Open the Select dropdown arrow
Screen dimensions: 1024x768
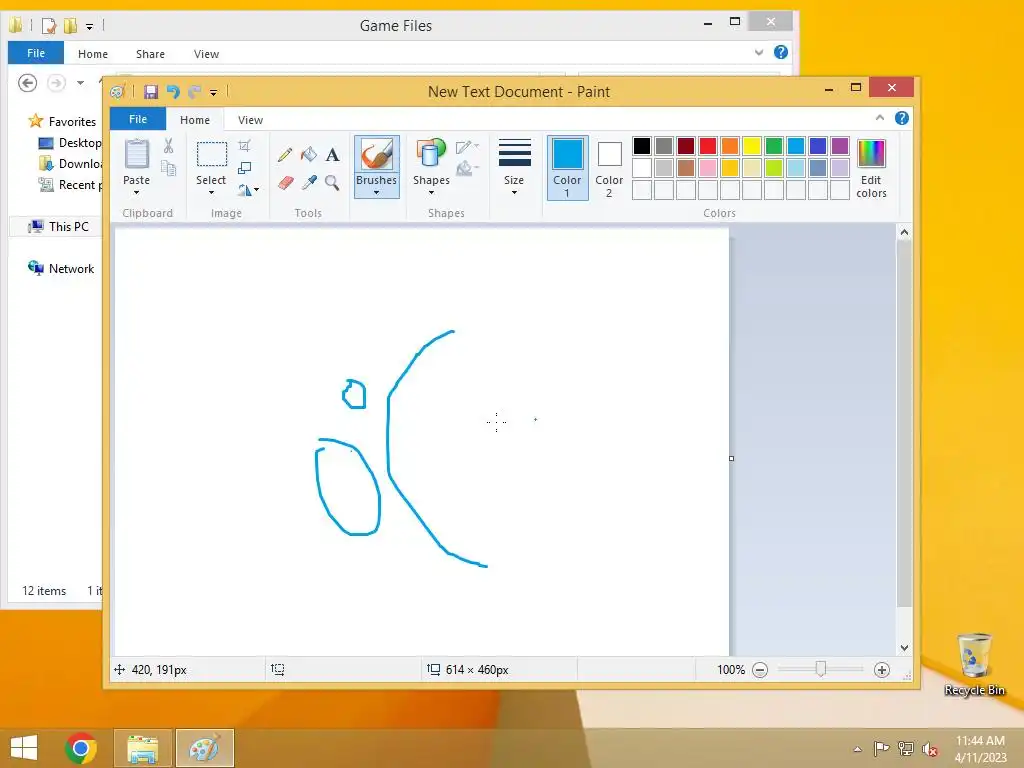tap(211, 192)
